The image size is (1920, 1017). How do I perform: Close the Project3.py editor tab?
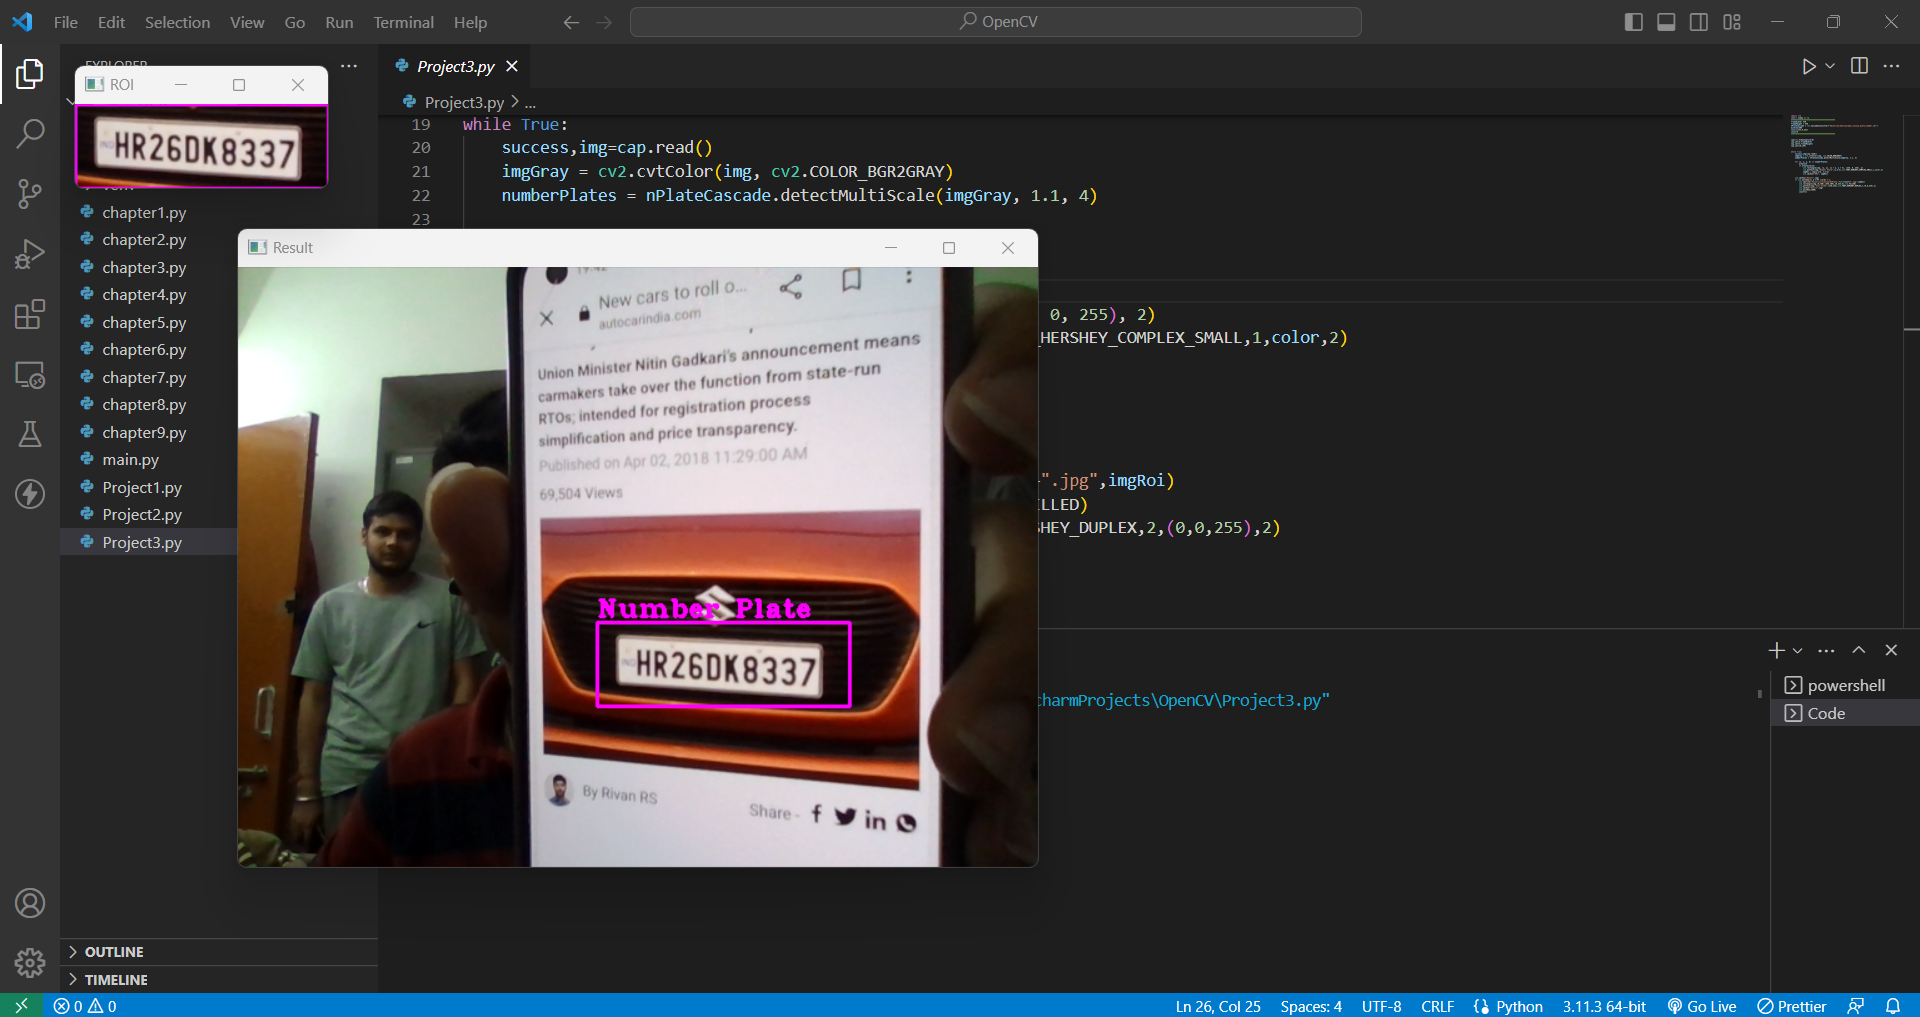coord(512,66)
